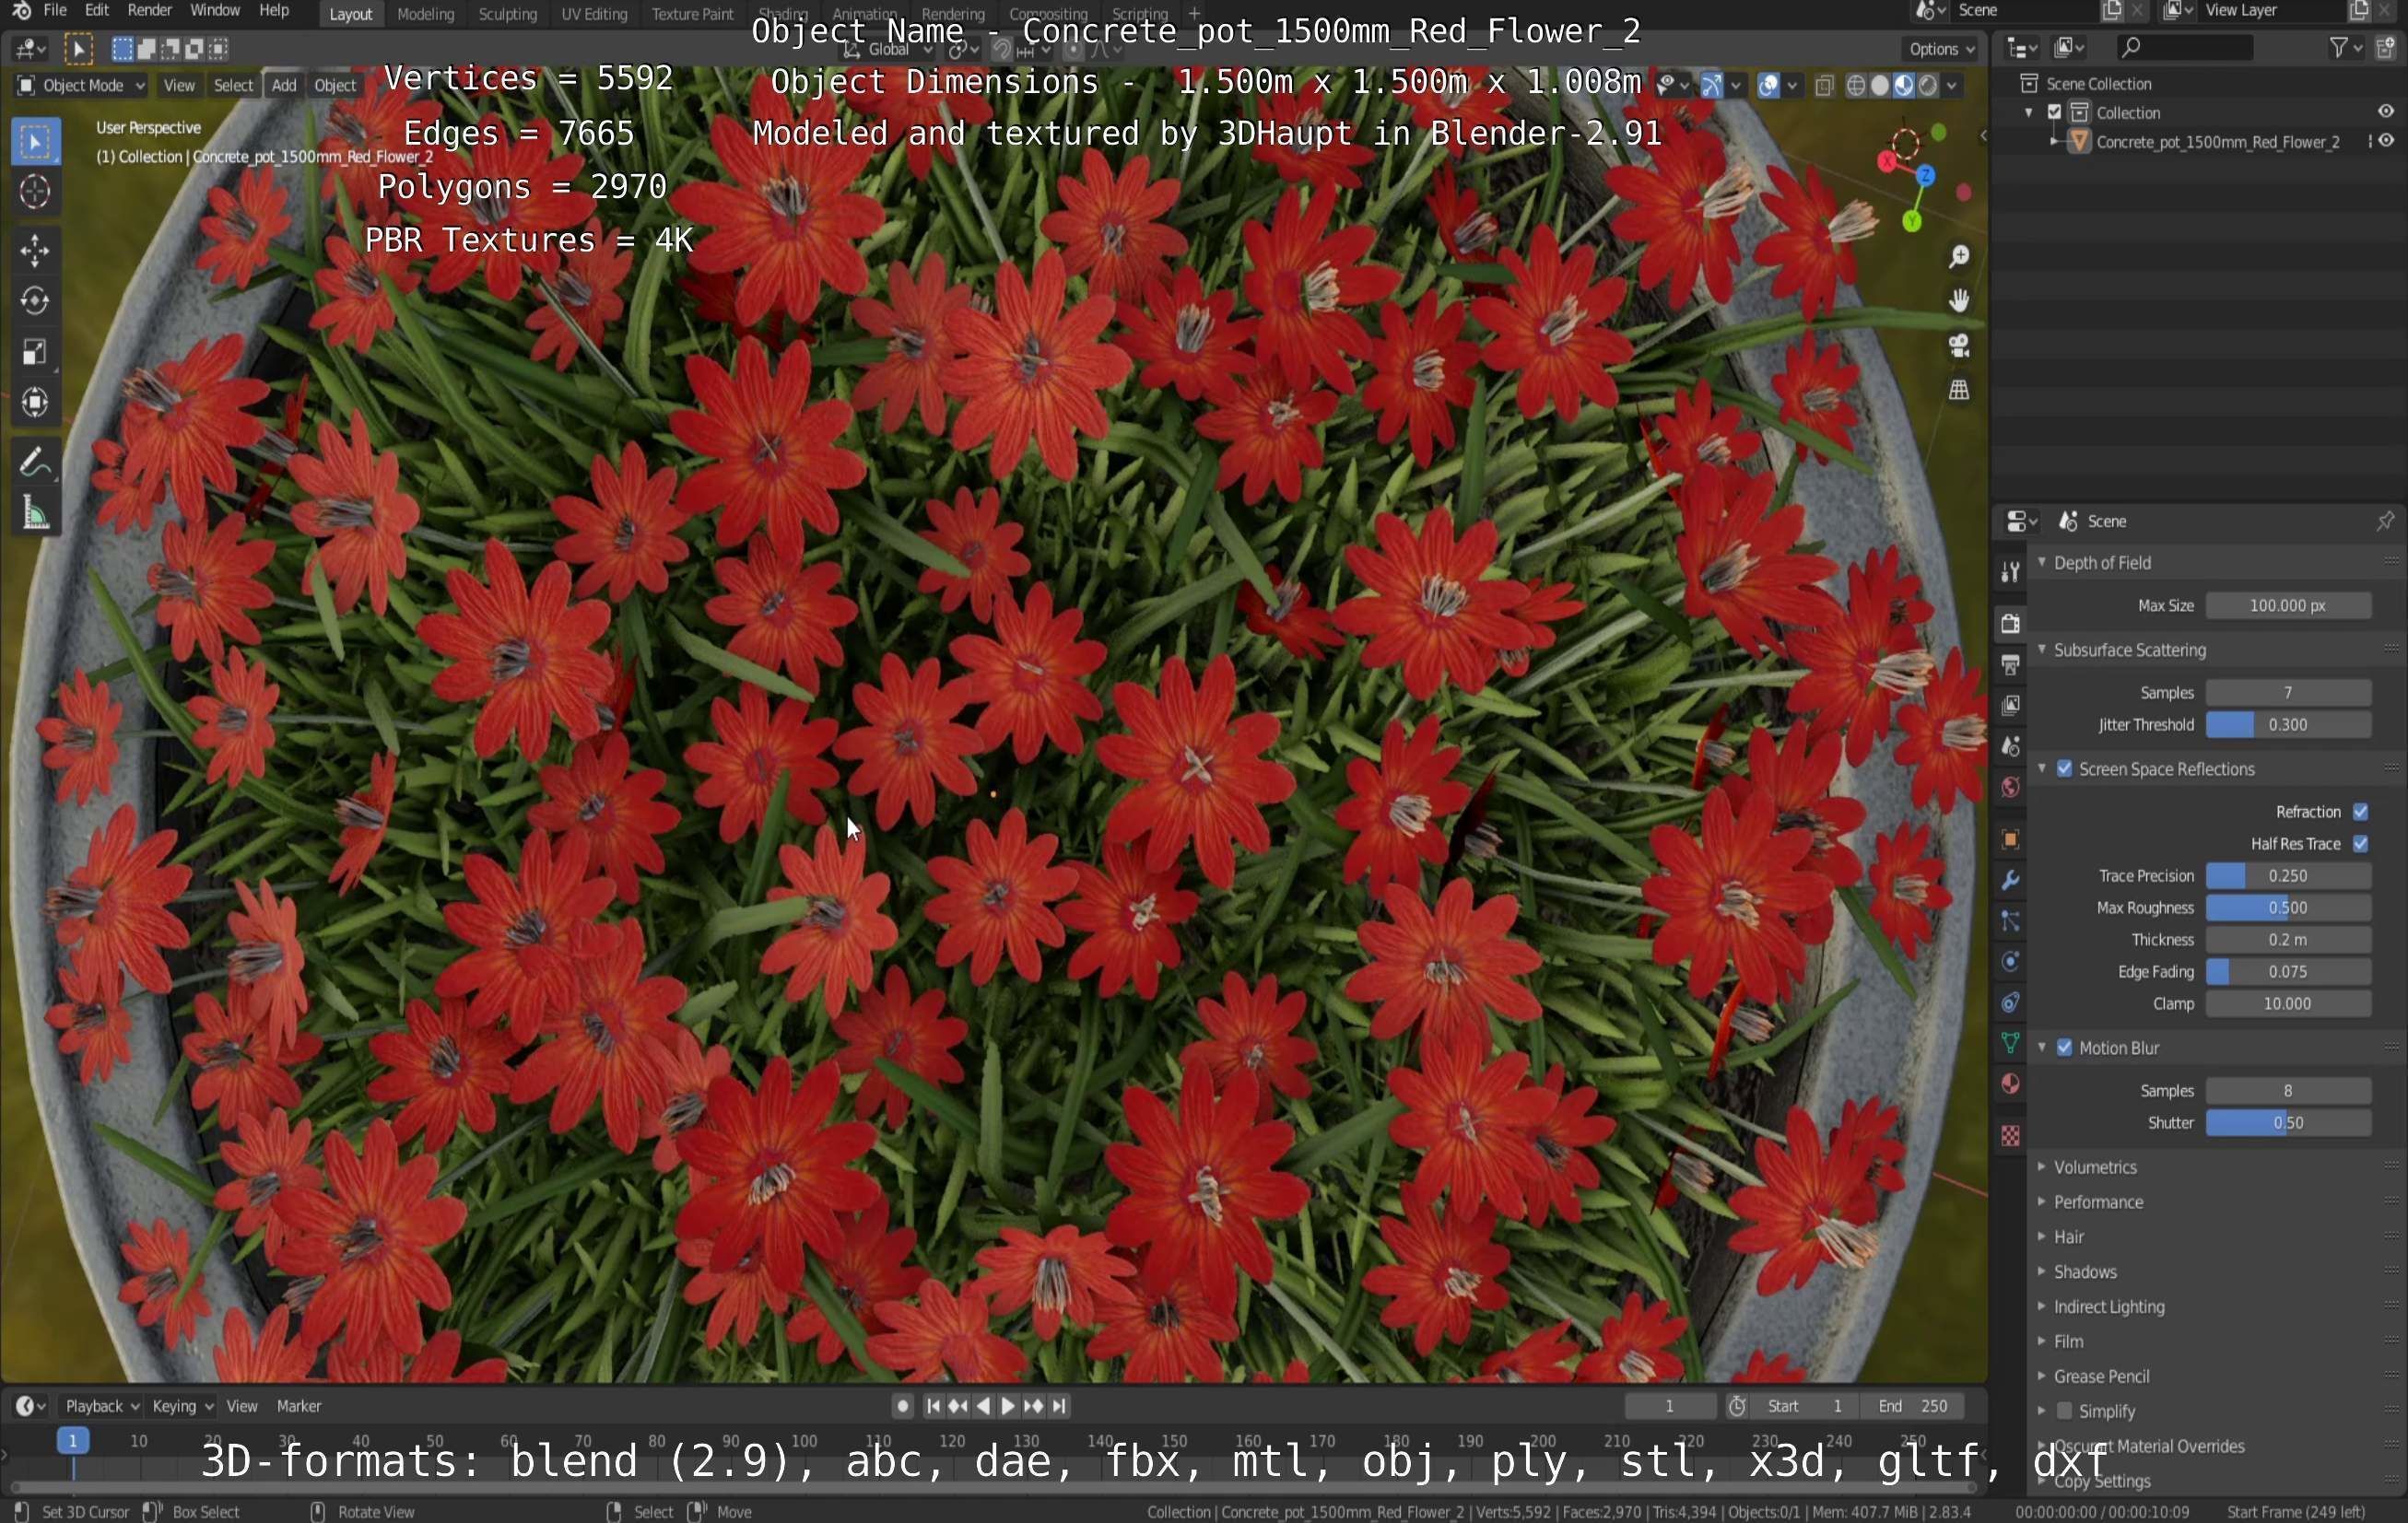Open the File menu
This screenshot has width=2408, height=1523.
click(x=55, y=11)
